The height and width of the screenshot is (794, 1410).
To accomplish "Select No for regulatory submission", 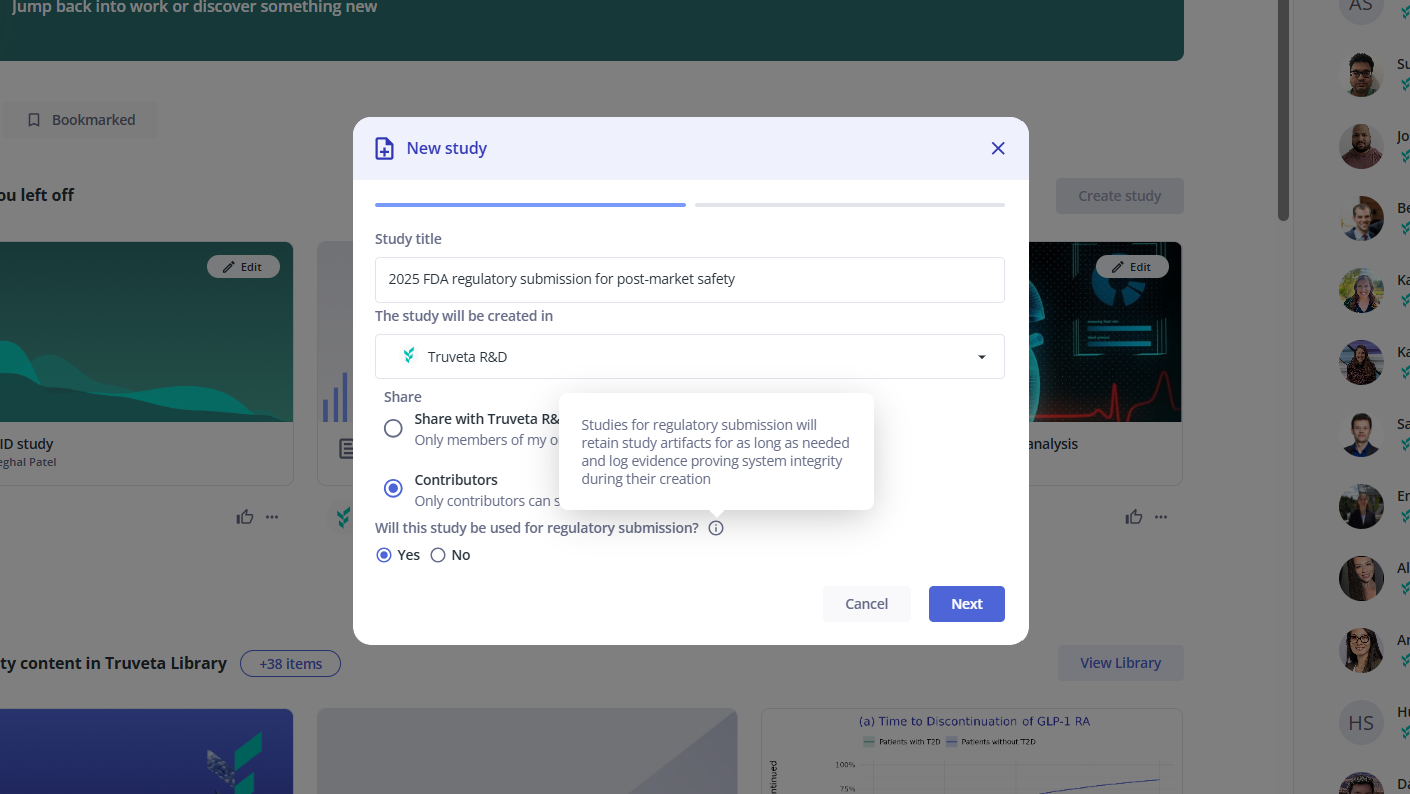I will pos(438,554).
